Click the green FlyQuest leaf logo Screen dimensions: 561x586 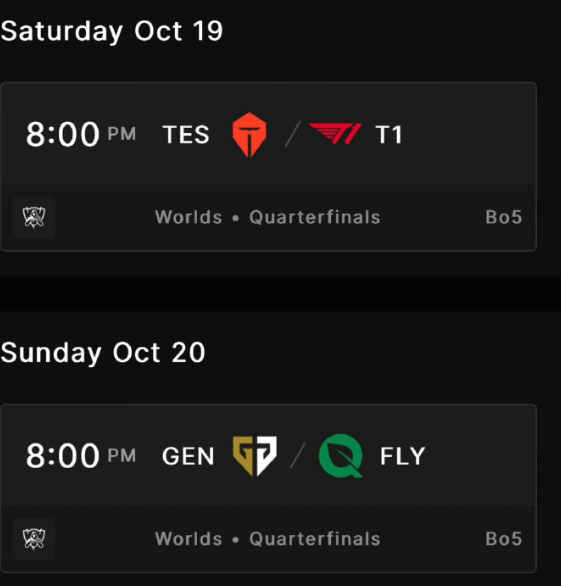click(x=341, y=456)
